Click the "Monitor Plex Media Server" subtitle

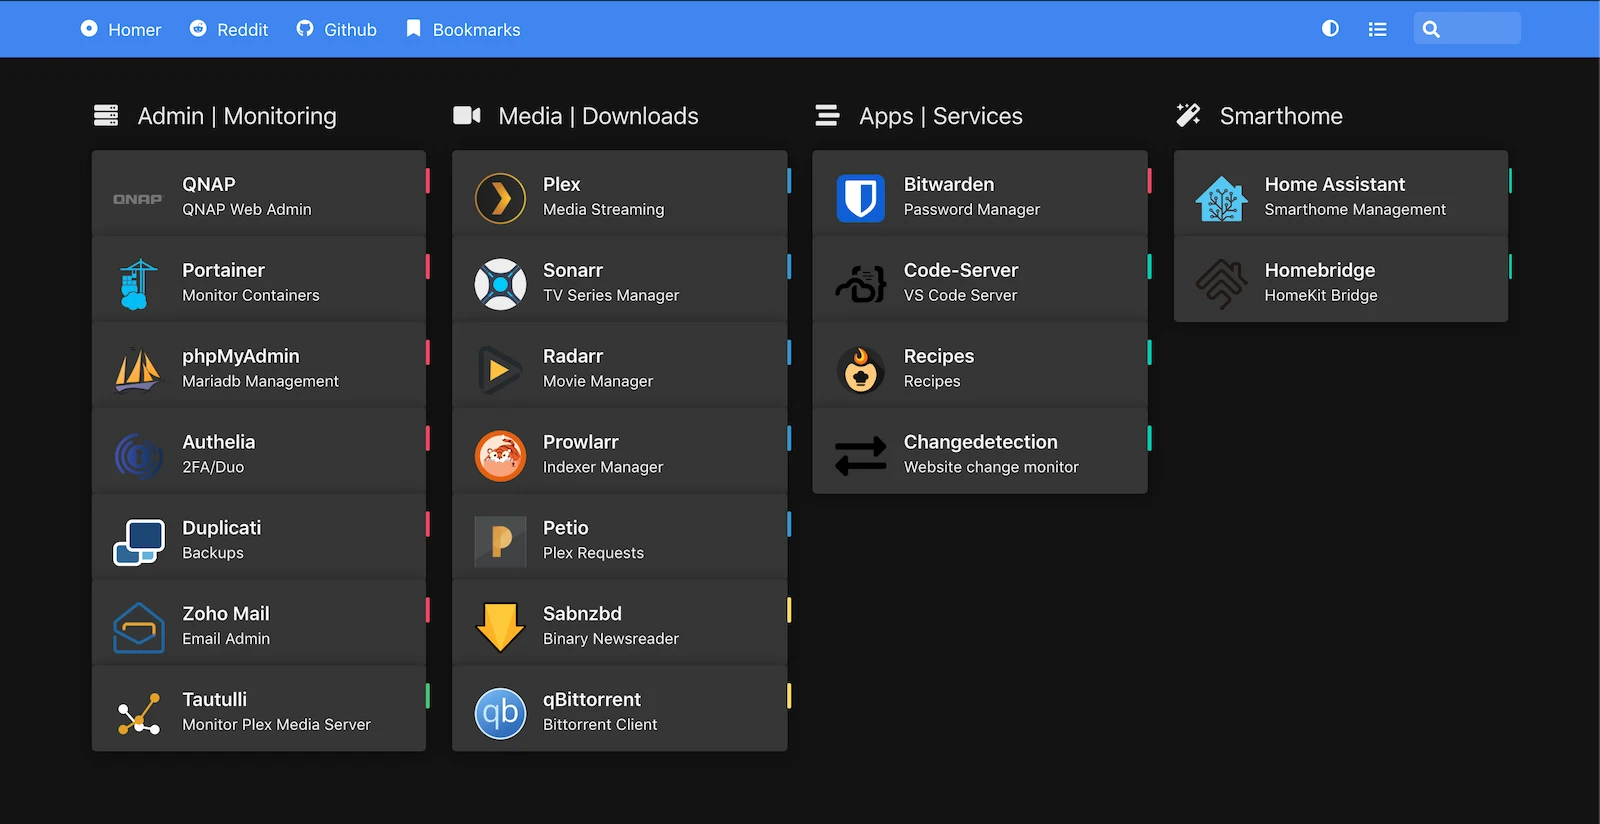(276, 725)
